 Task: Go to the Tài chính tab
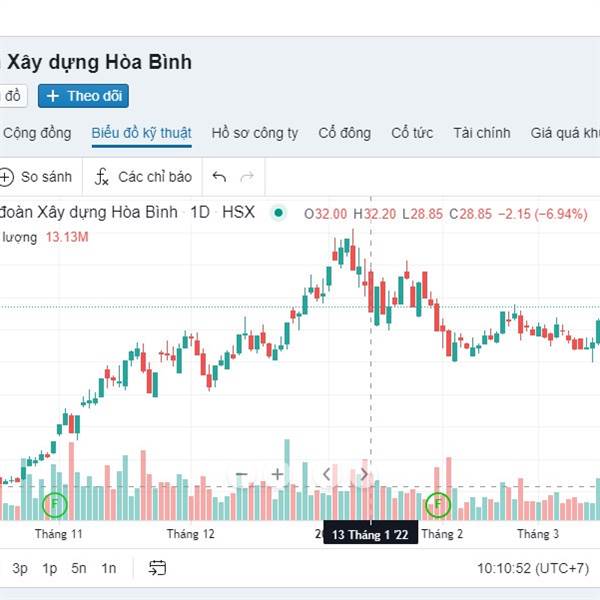click(x=482, y=133)
